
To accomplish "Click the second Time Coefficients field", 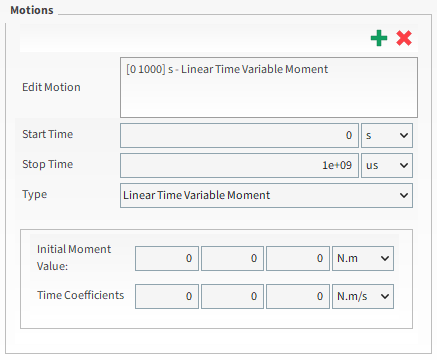I will coord(232,296).
